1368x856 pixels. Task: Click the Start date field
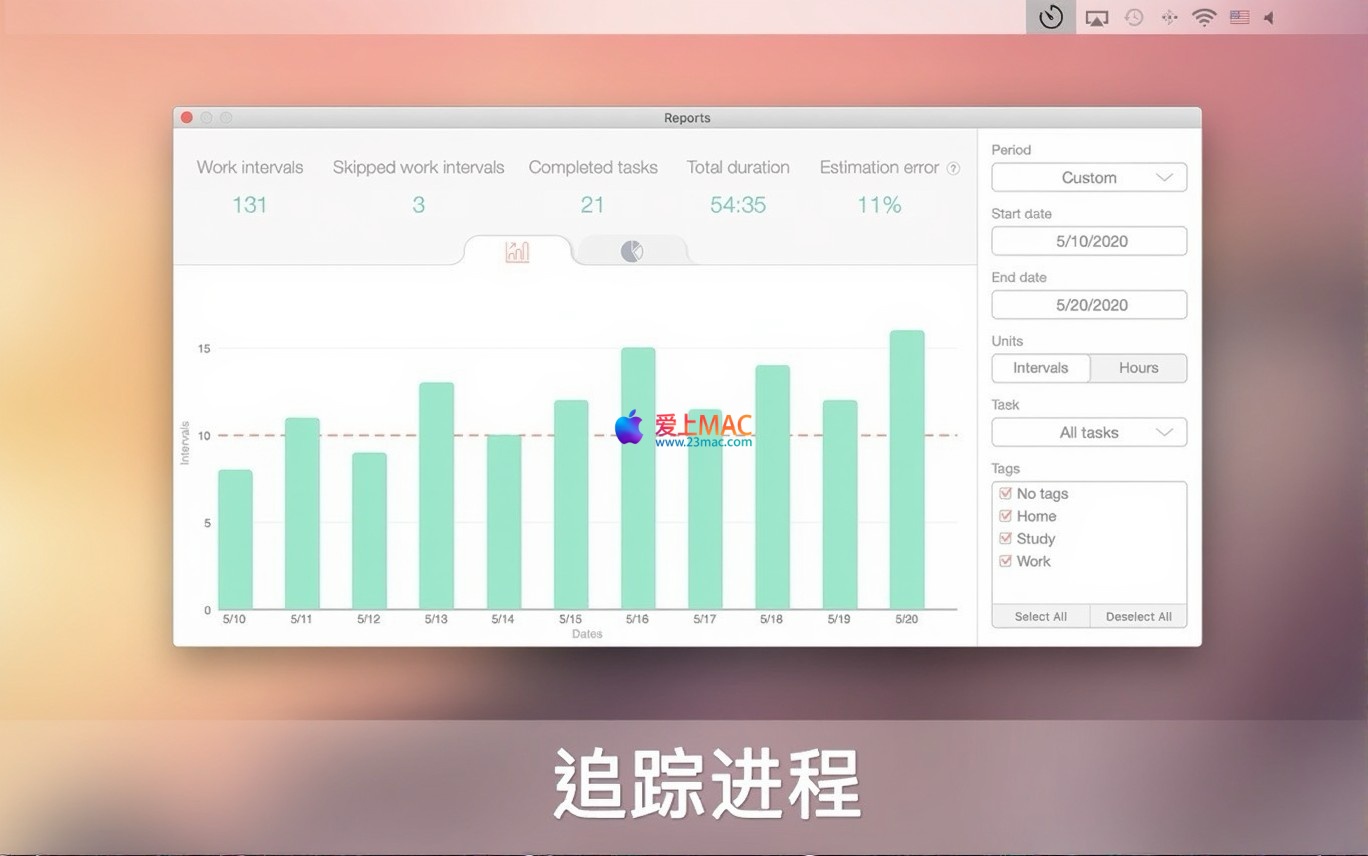(x=1089, y=241)
